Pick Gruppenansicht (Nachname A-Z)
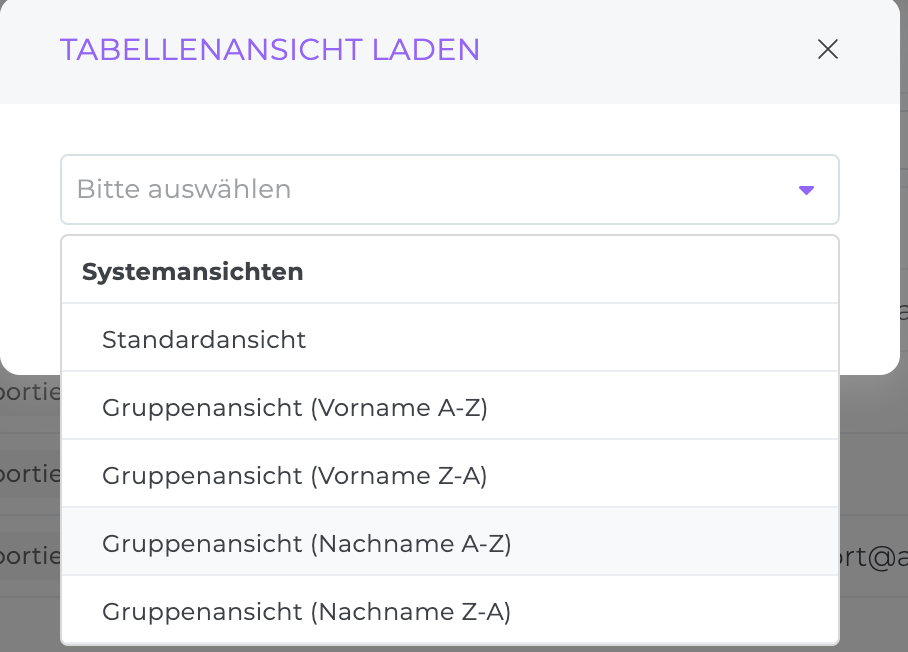 click(x=306, y=543)
